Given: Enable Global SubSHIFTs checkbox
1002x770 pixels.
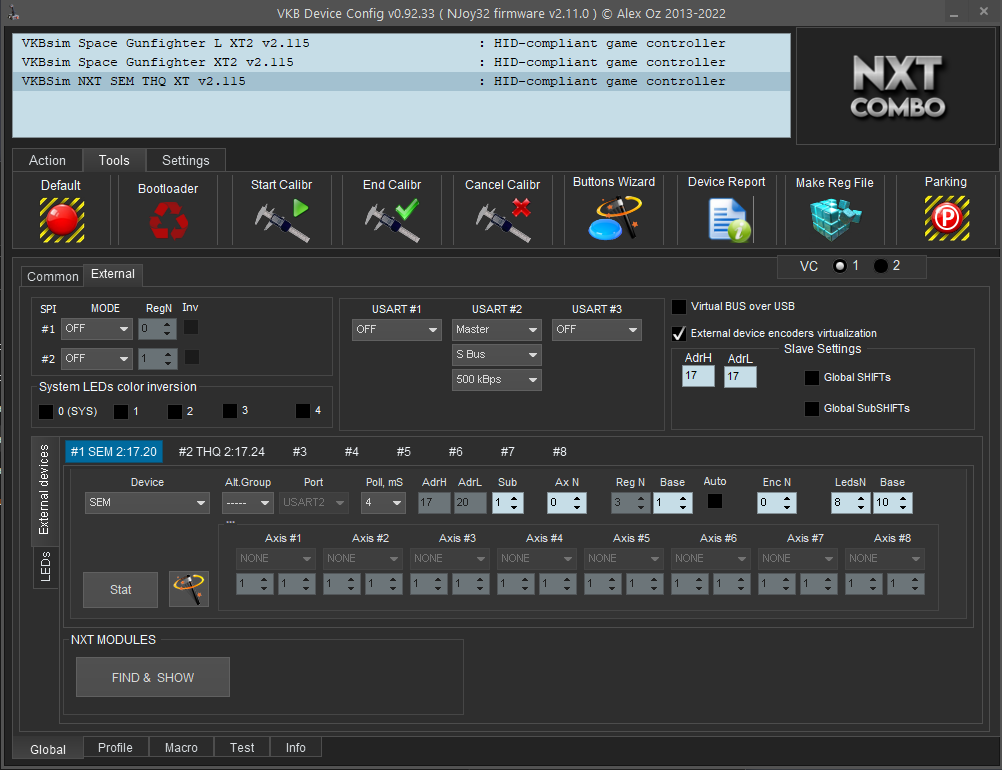Looking at the screenshot, I should click(812, 409).
